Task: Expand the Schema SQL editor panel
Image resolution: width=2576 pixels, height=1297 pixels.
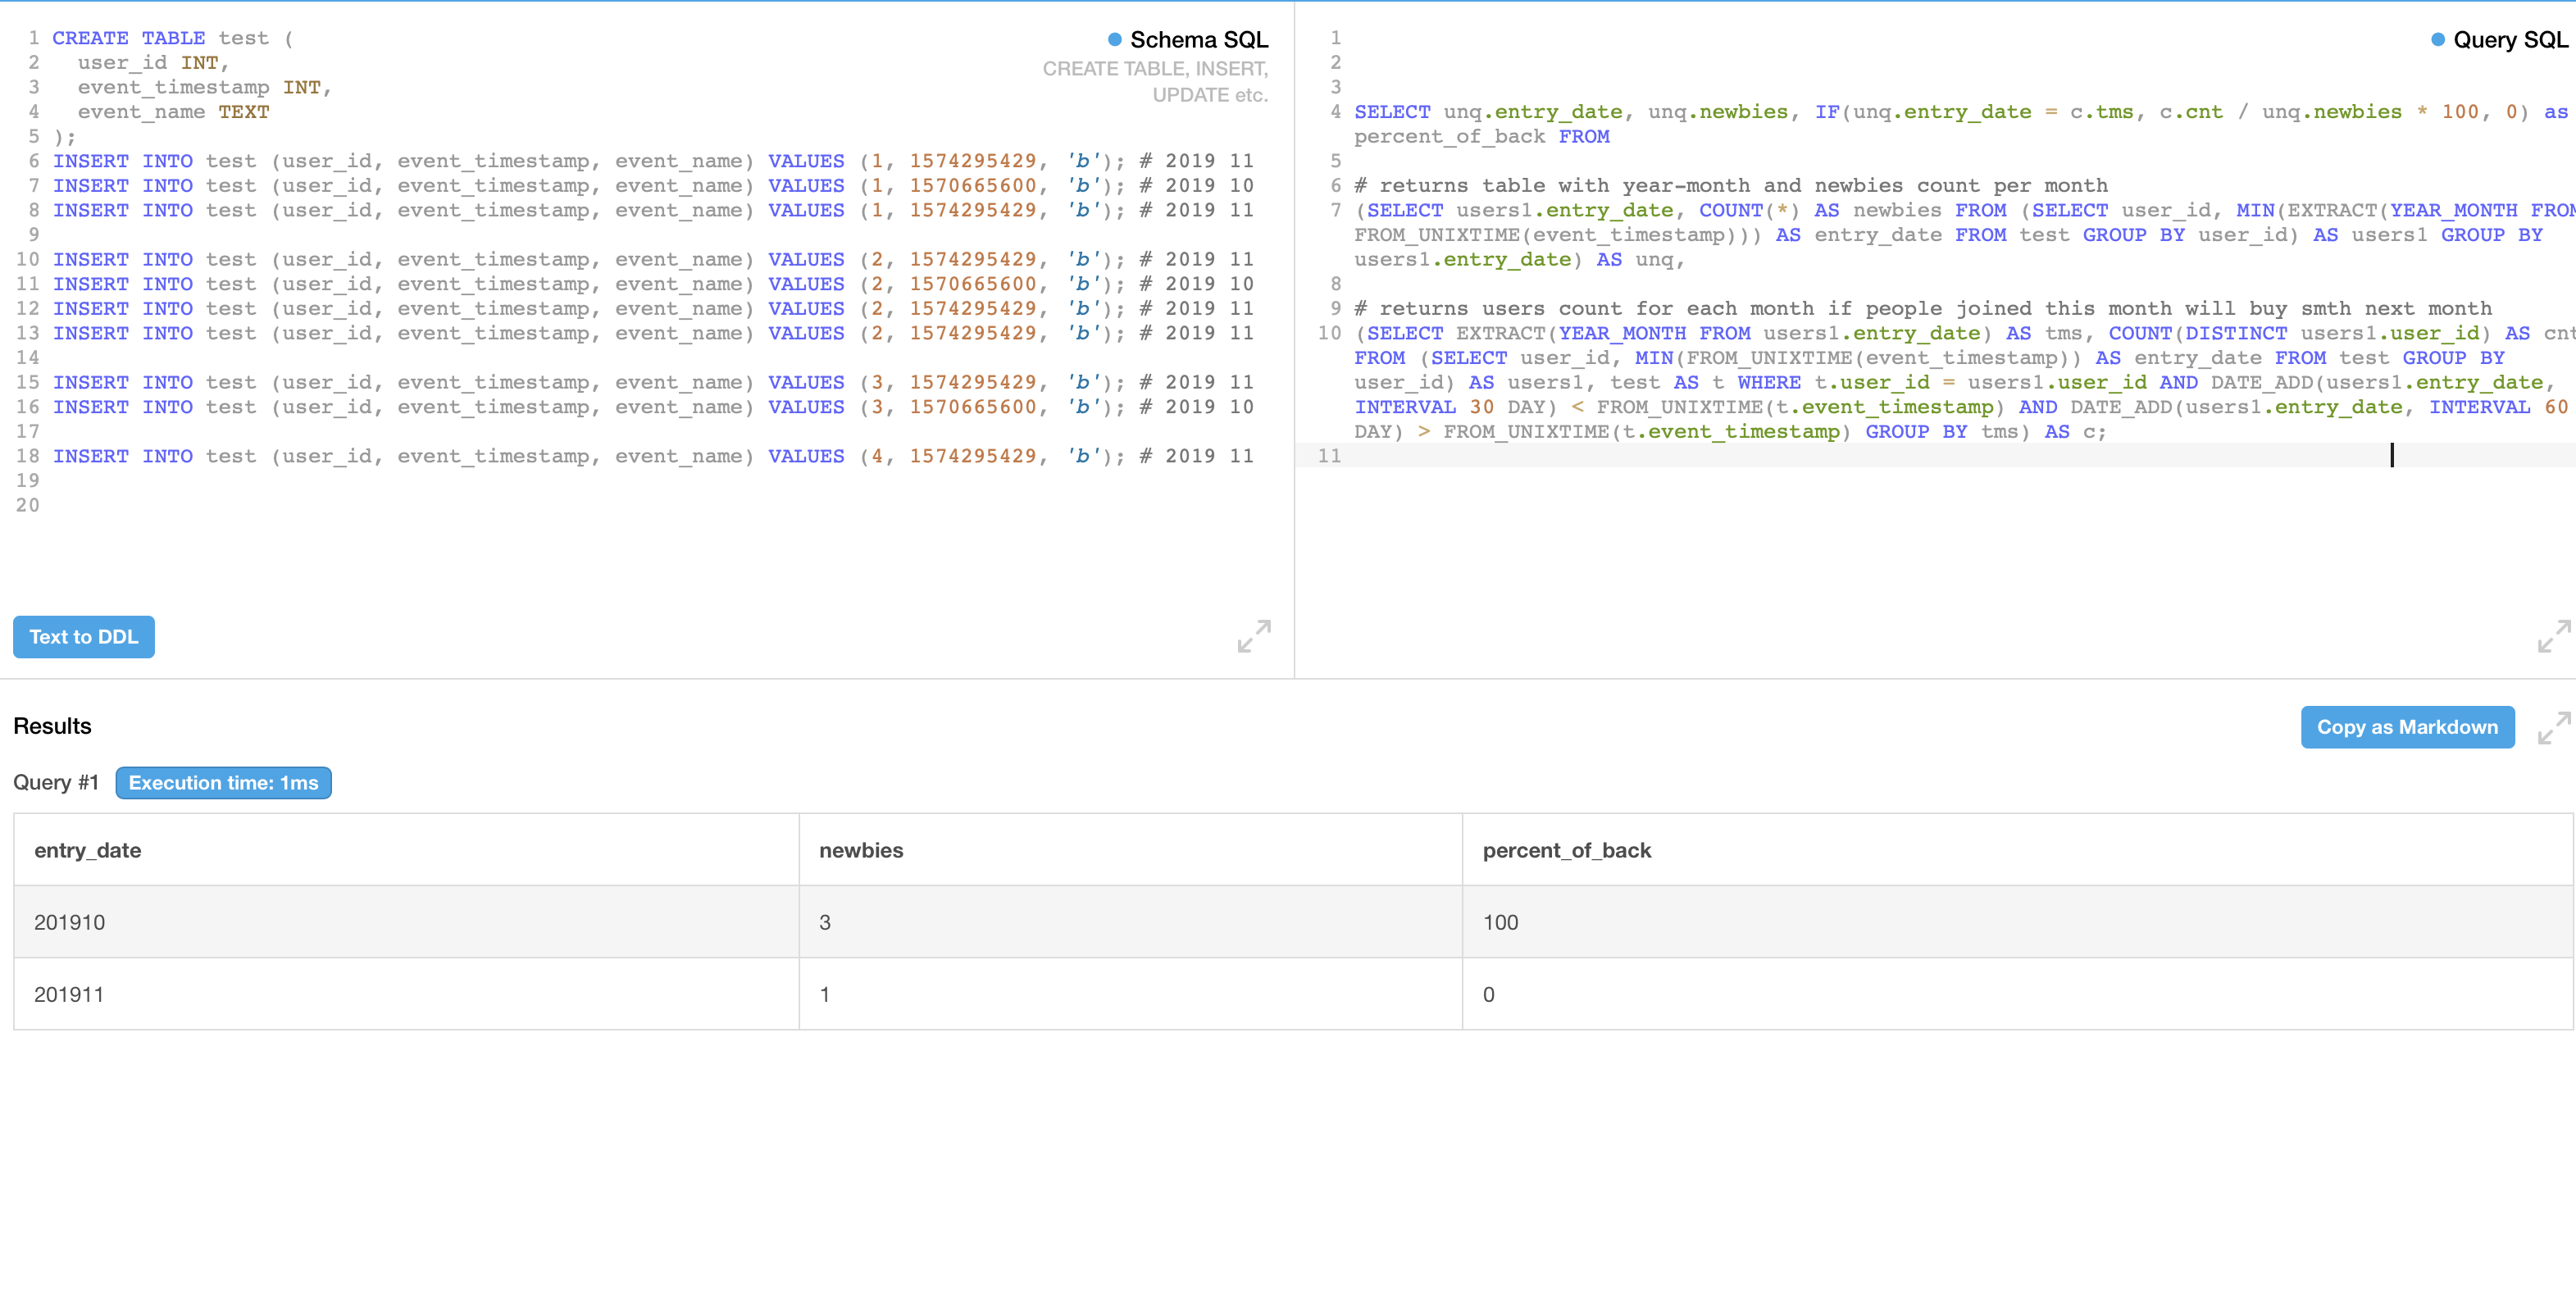Action: click(1253, 636)
